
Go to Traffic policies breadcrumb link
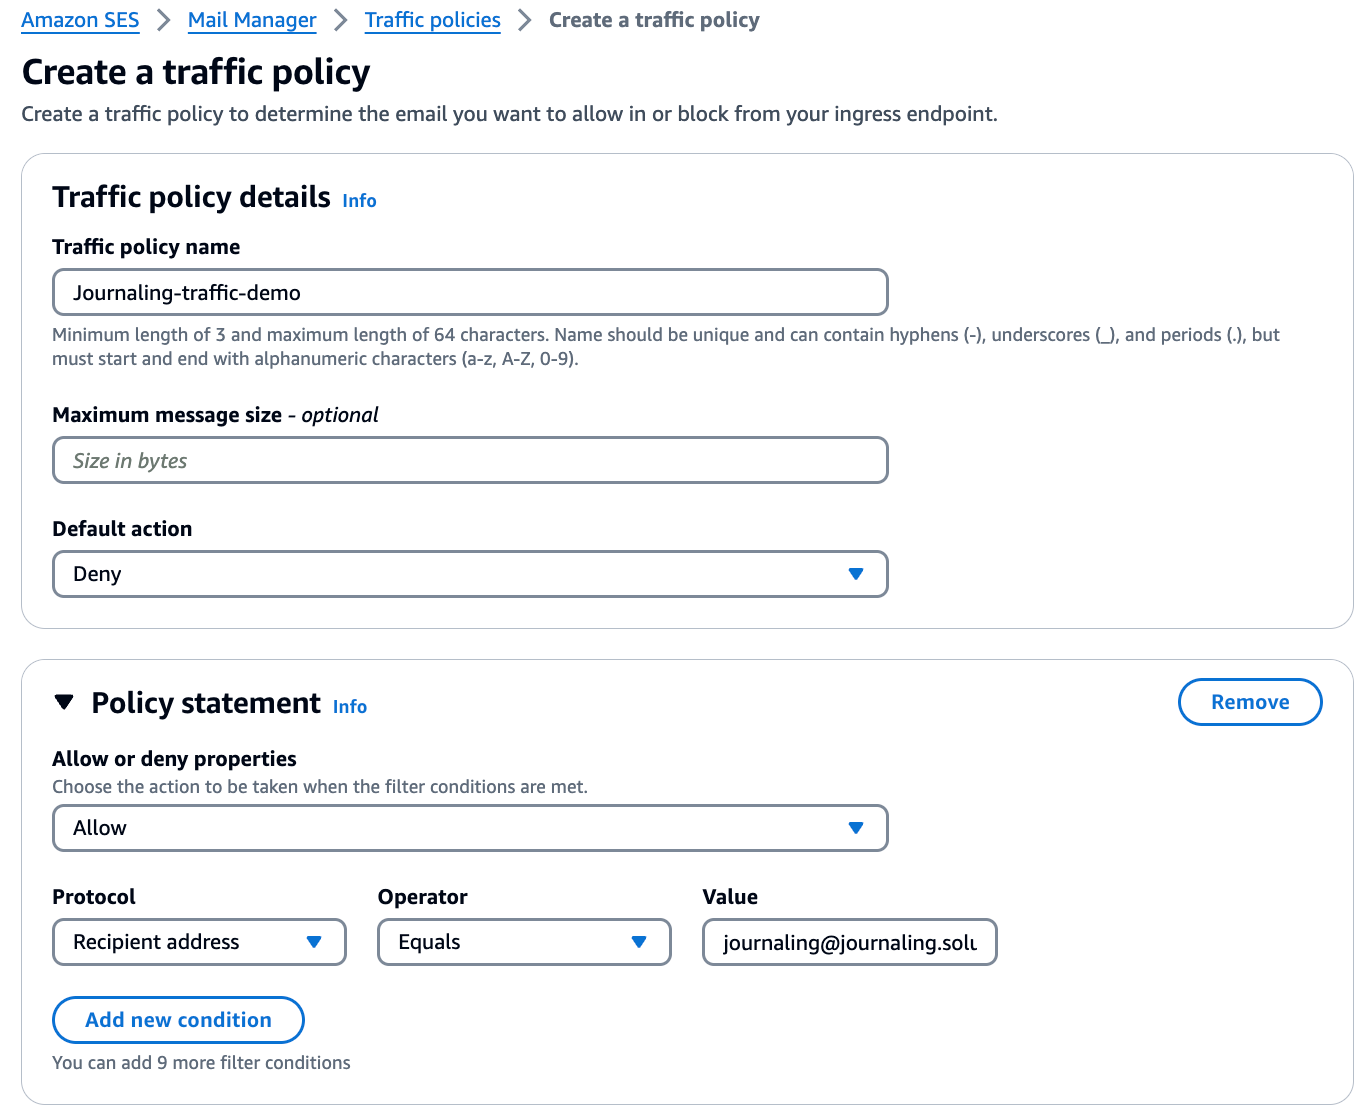432,20
